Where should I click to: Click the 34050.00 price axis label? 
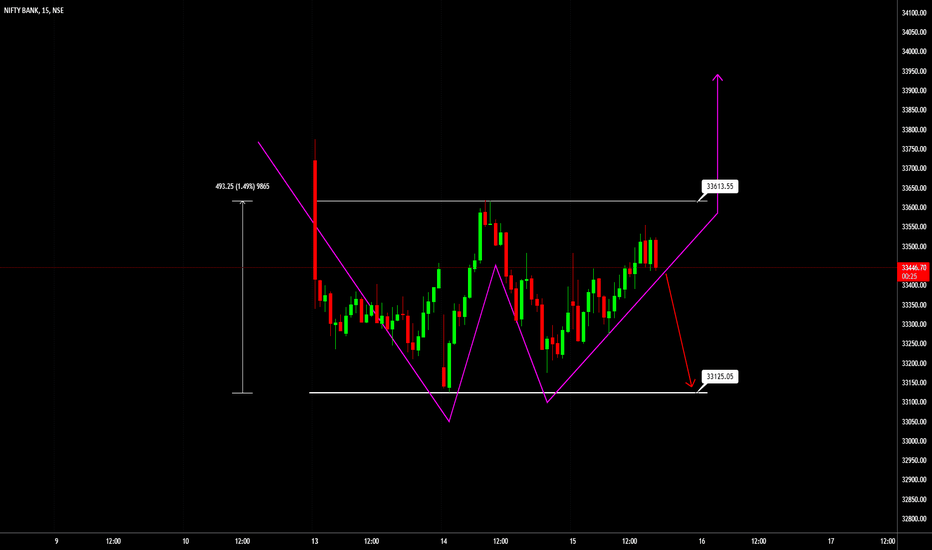coord(914,32)
